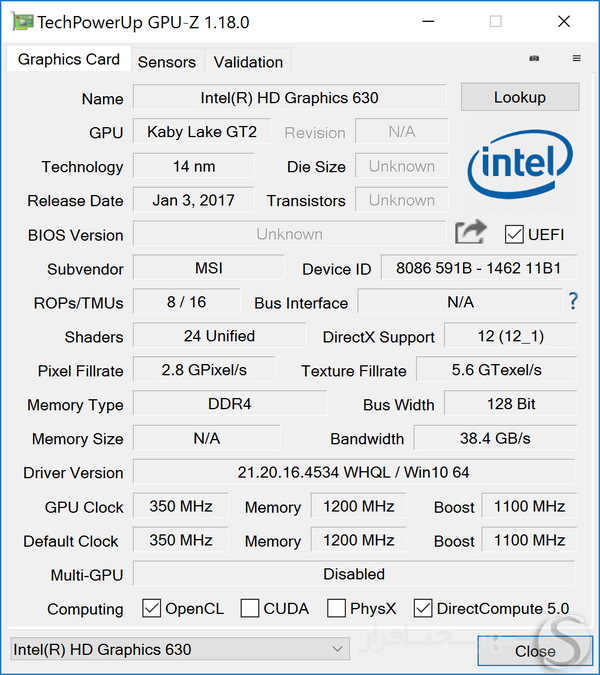
Task: Click the Bus Interface question mark
Action: (x=573, y=301)
